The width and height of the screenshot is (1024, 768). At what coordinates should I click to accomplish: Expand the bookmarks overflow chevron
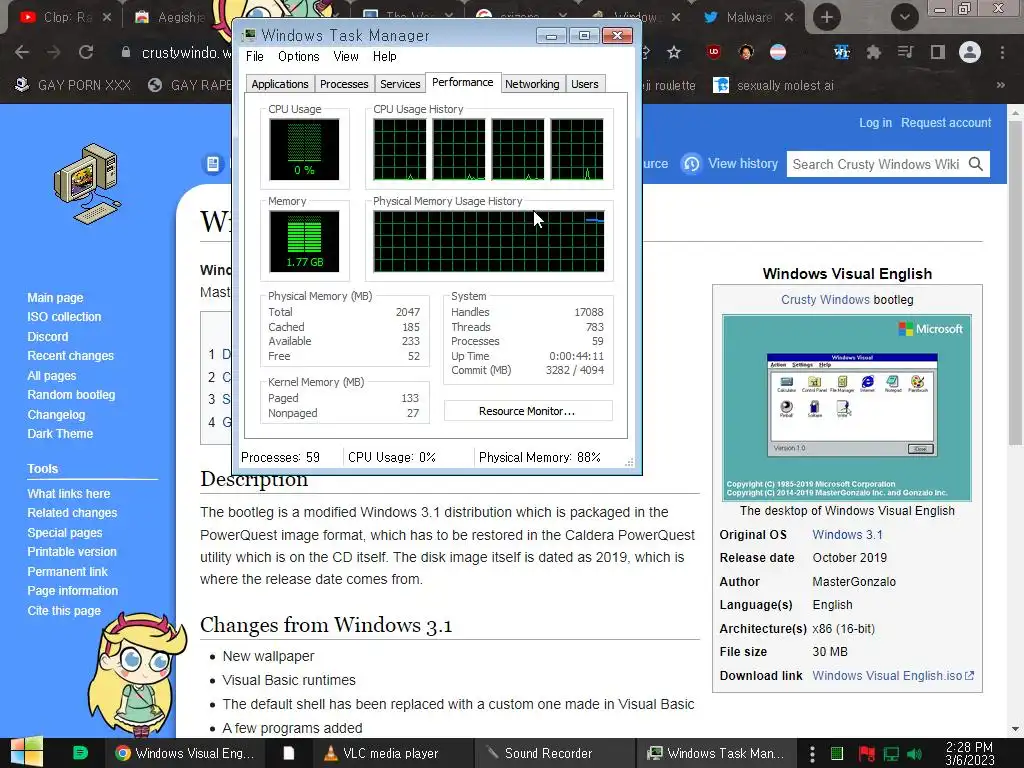[1000, 85]
